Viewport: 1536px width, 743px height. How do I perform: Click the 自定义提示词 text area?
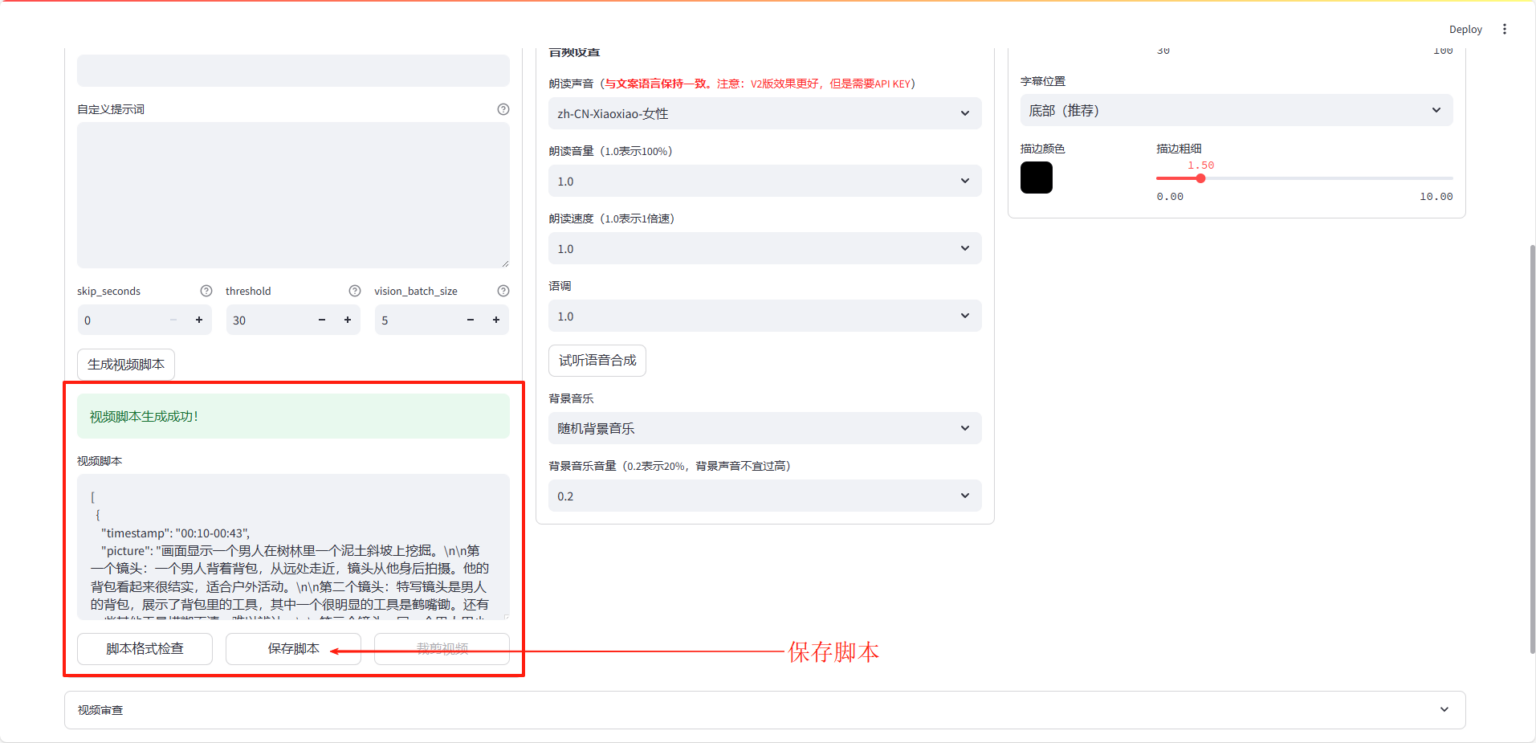point(293,195)
